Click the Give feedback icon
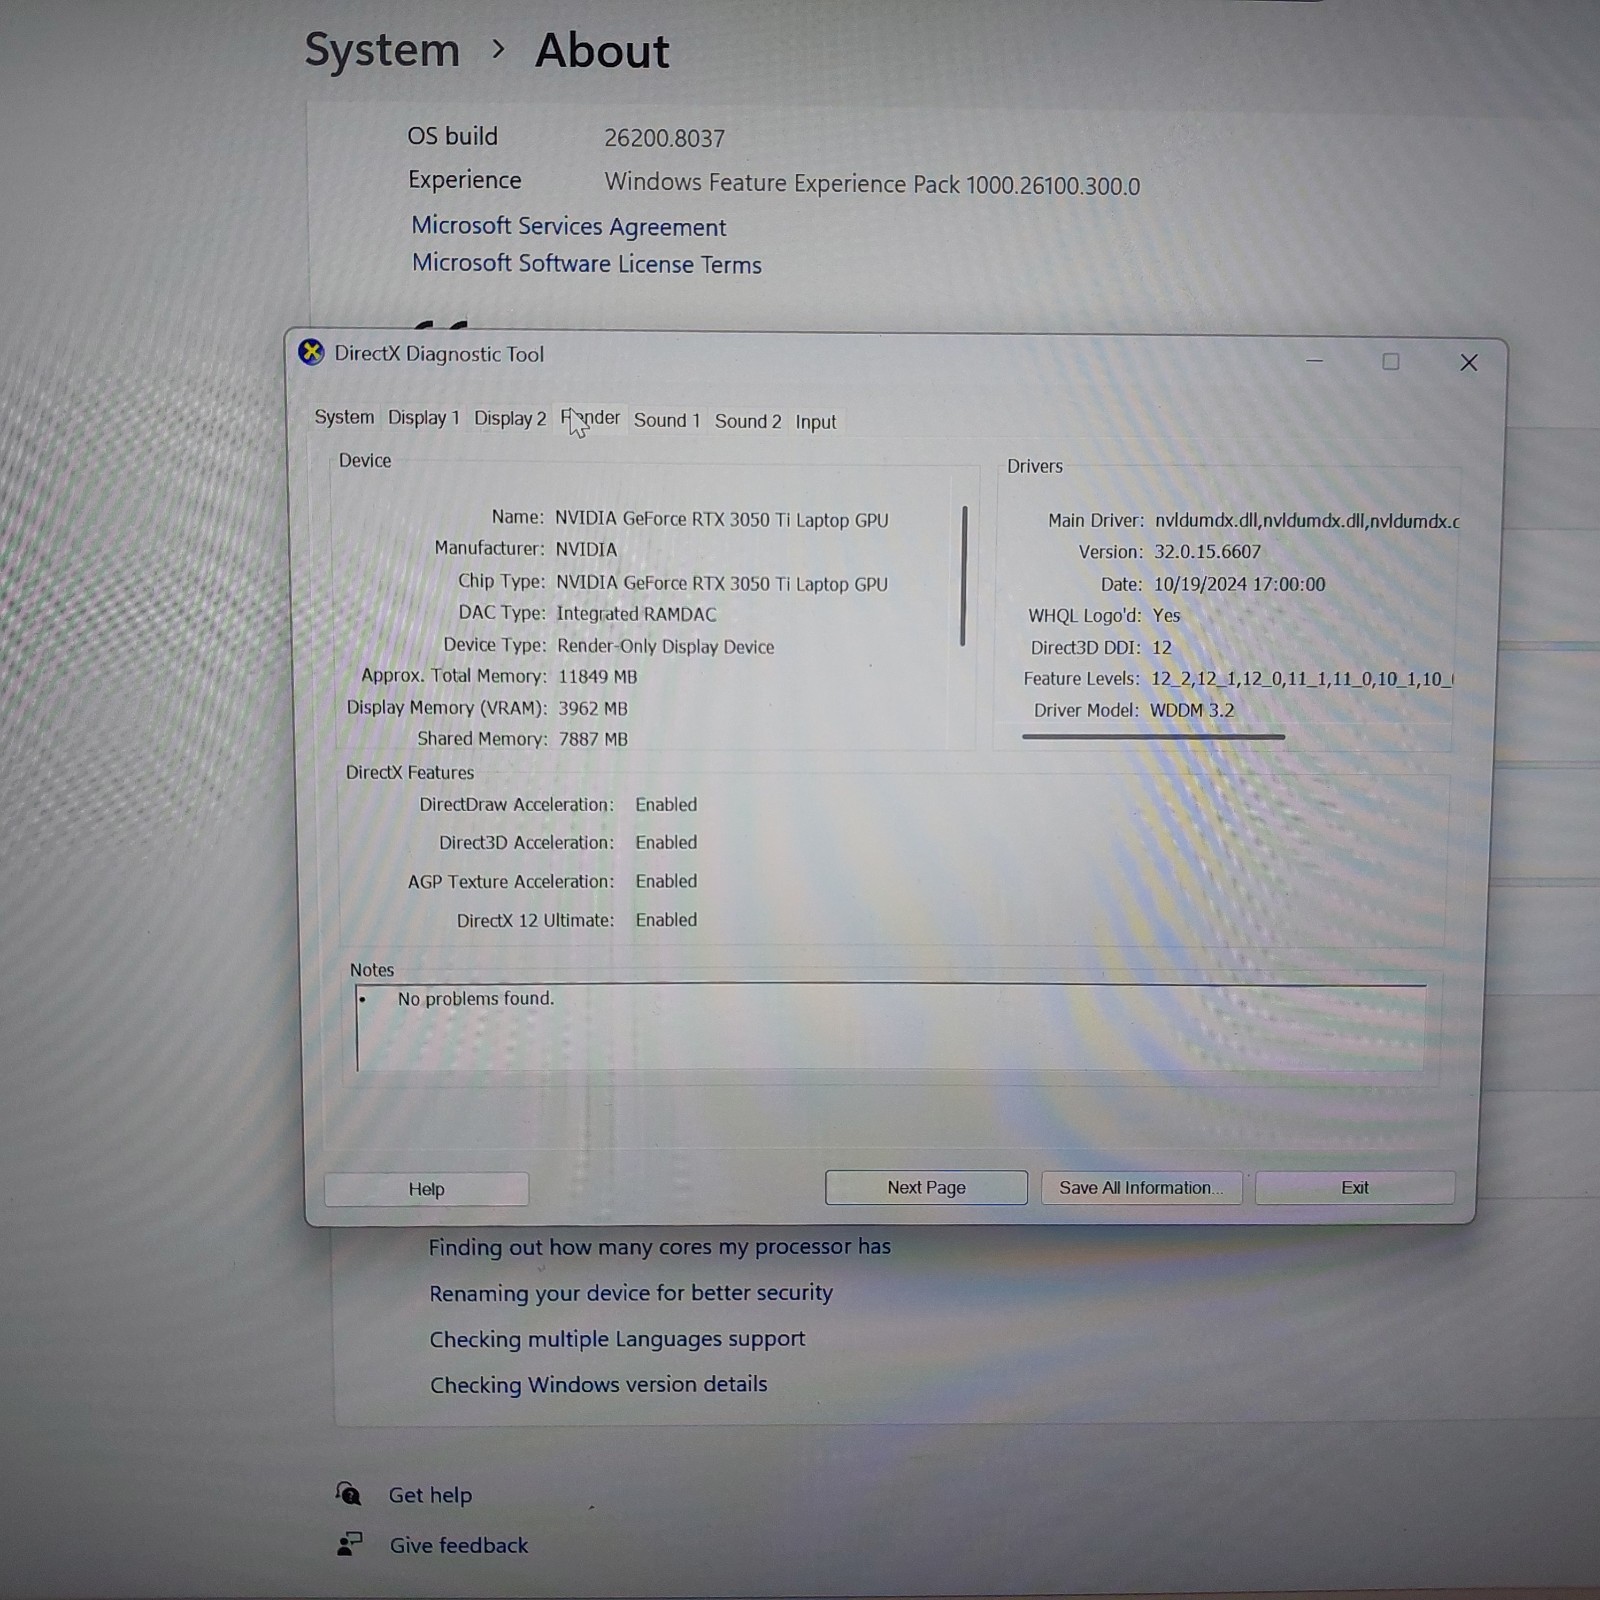 point(349,1544)
